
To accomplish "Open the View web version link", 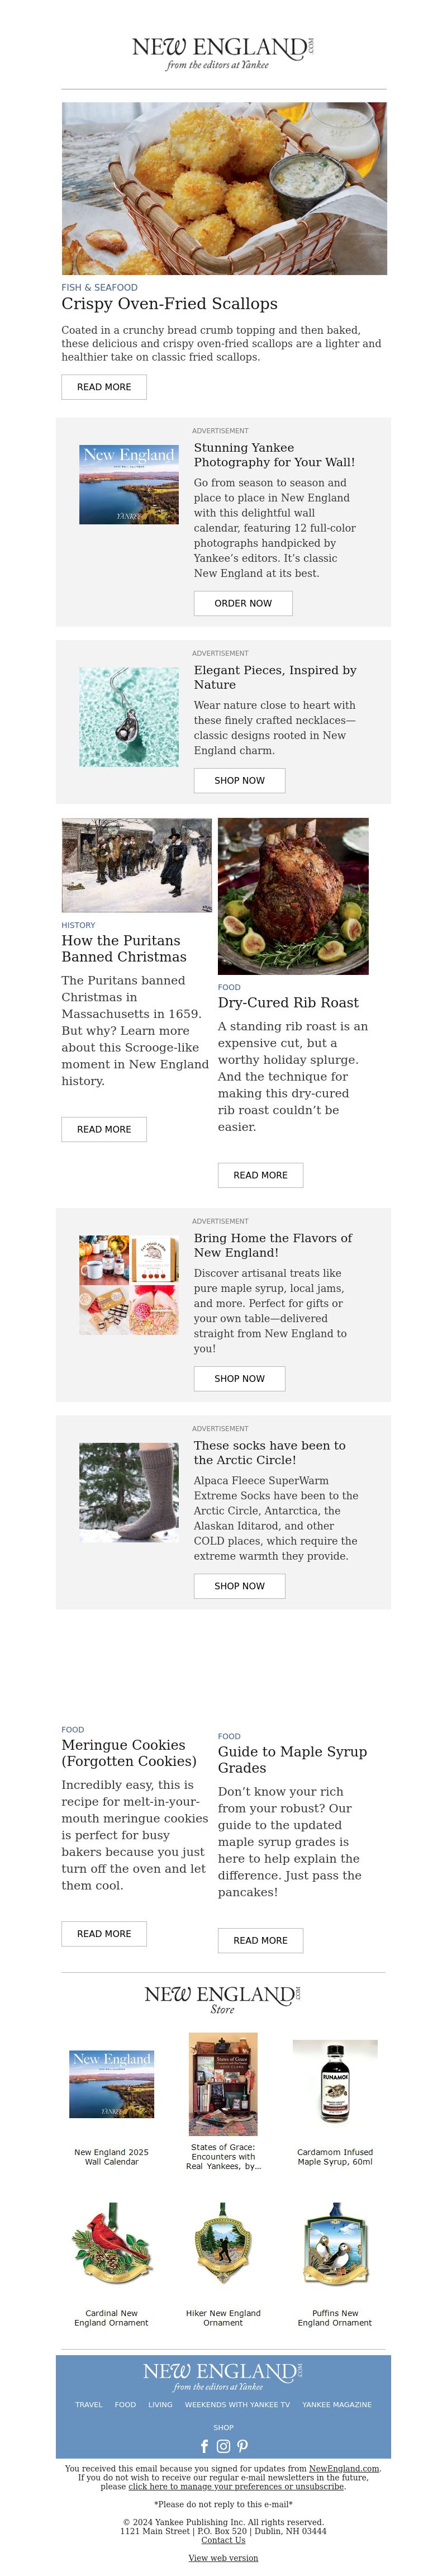I will (x=223, y=2558).
